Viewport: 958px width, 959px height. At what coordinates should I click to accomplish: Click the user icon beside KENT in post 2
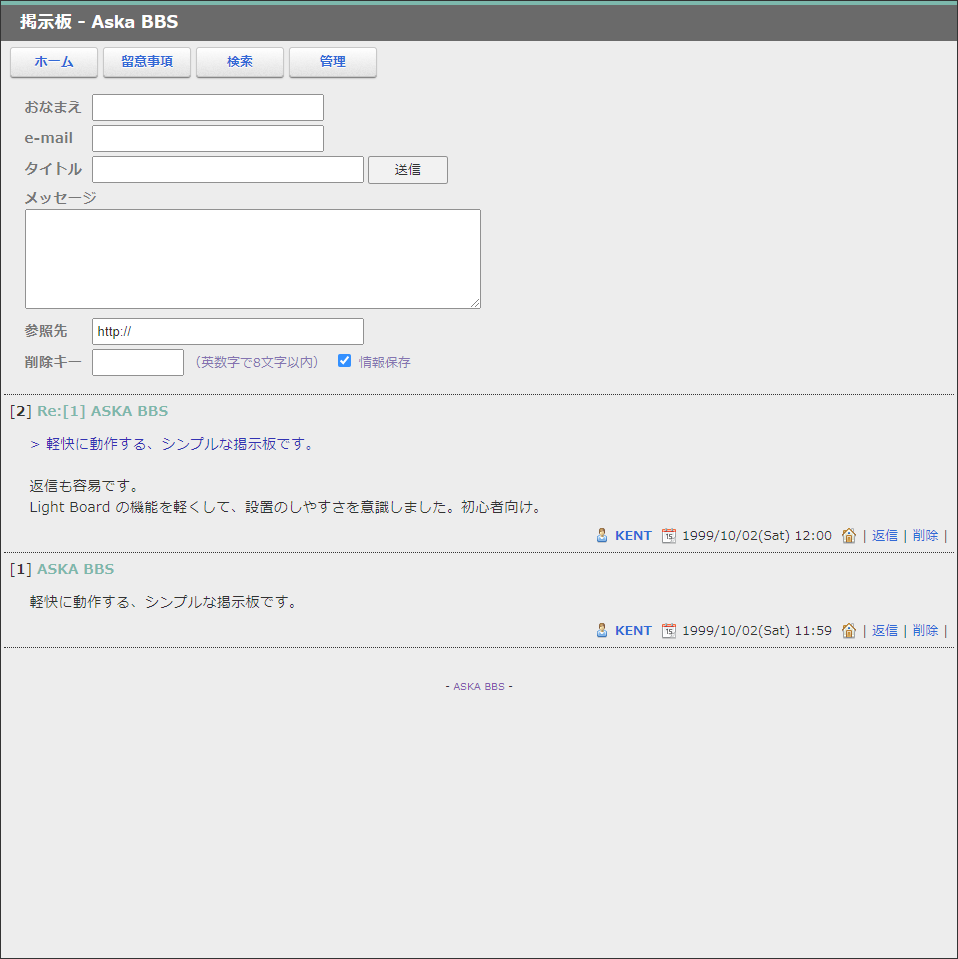tap(602, 535)
